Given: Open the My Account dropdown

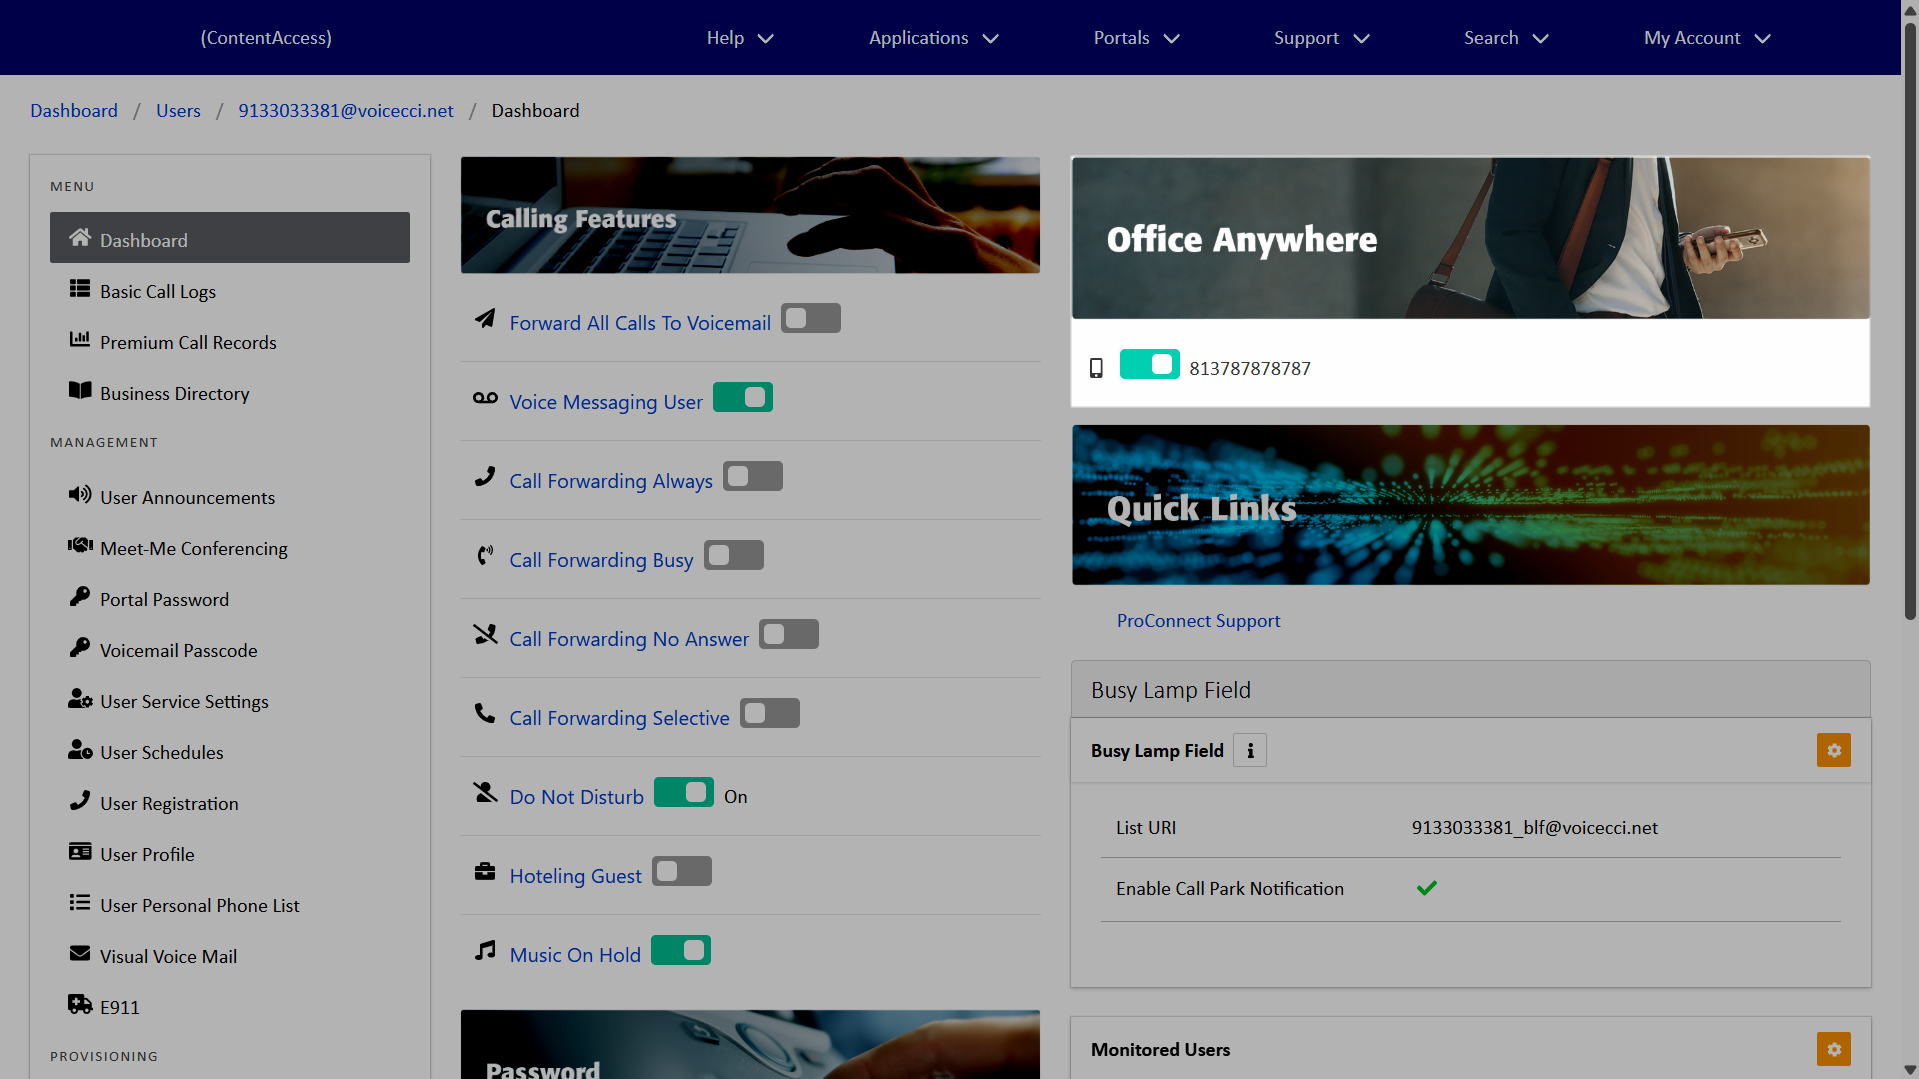Looking at the screenshot, I should click(x=1706, y=38).
